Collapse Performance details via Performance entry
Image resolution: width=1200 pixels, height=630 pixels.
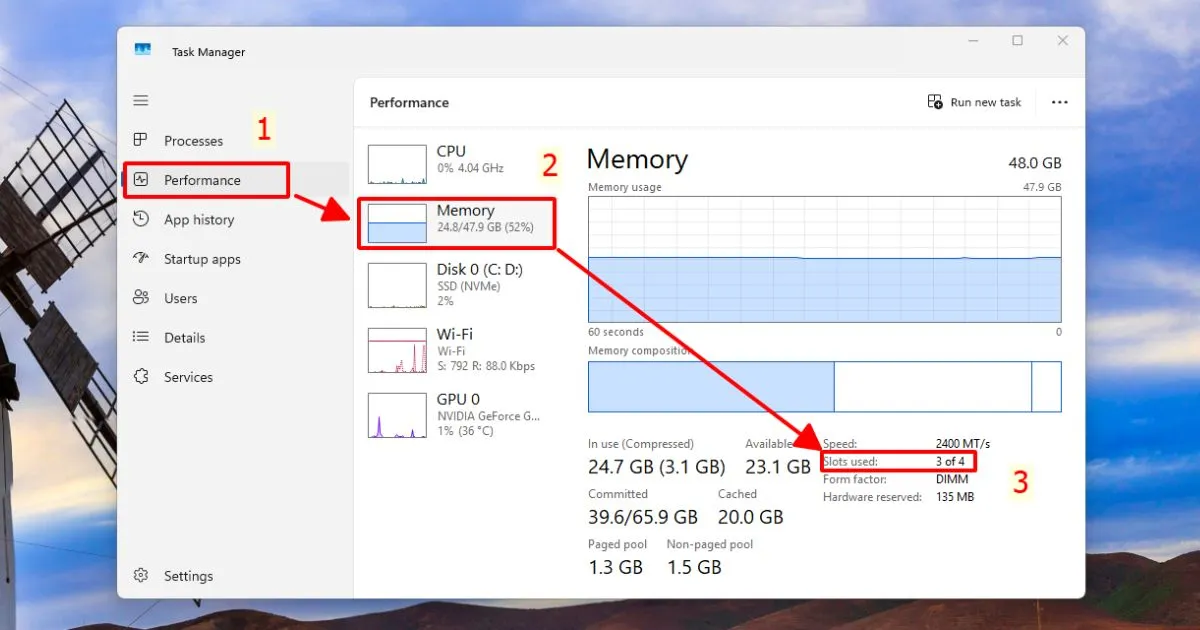point(203,180)
